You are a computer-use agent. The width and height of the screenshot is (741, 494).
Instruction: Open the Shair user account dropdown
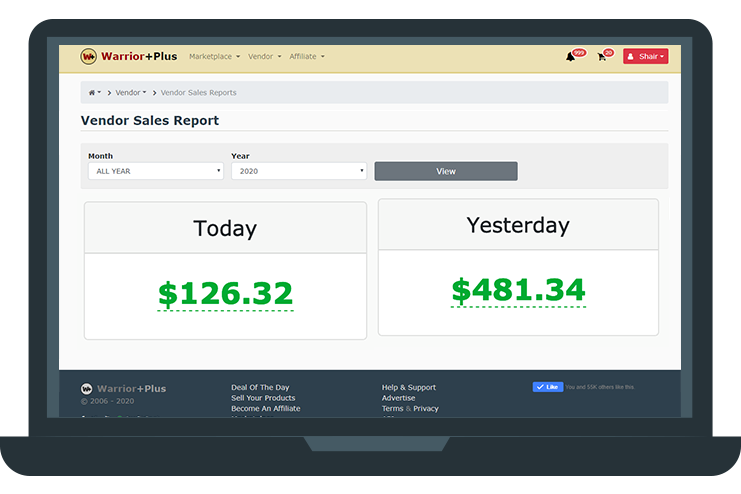click(645, 56)
